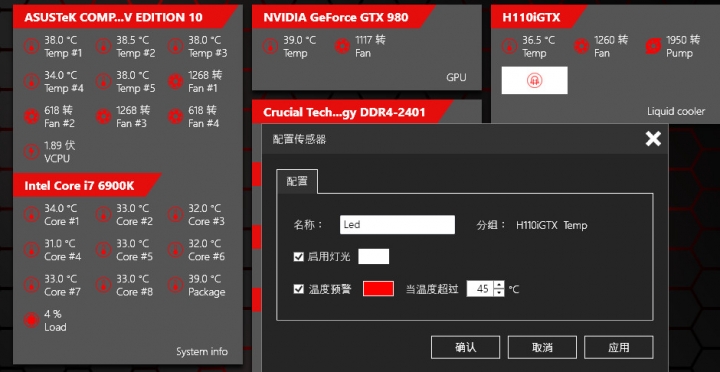
Task: Click the 4 % Load reading
Action: point(55,321)
